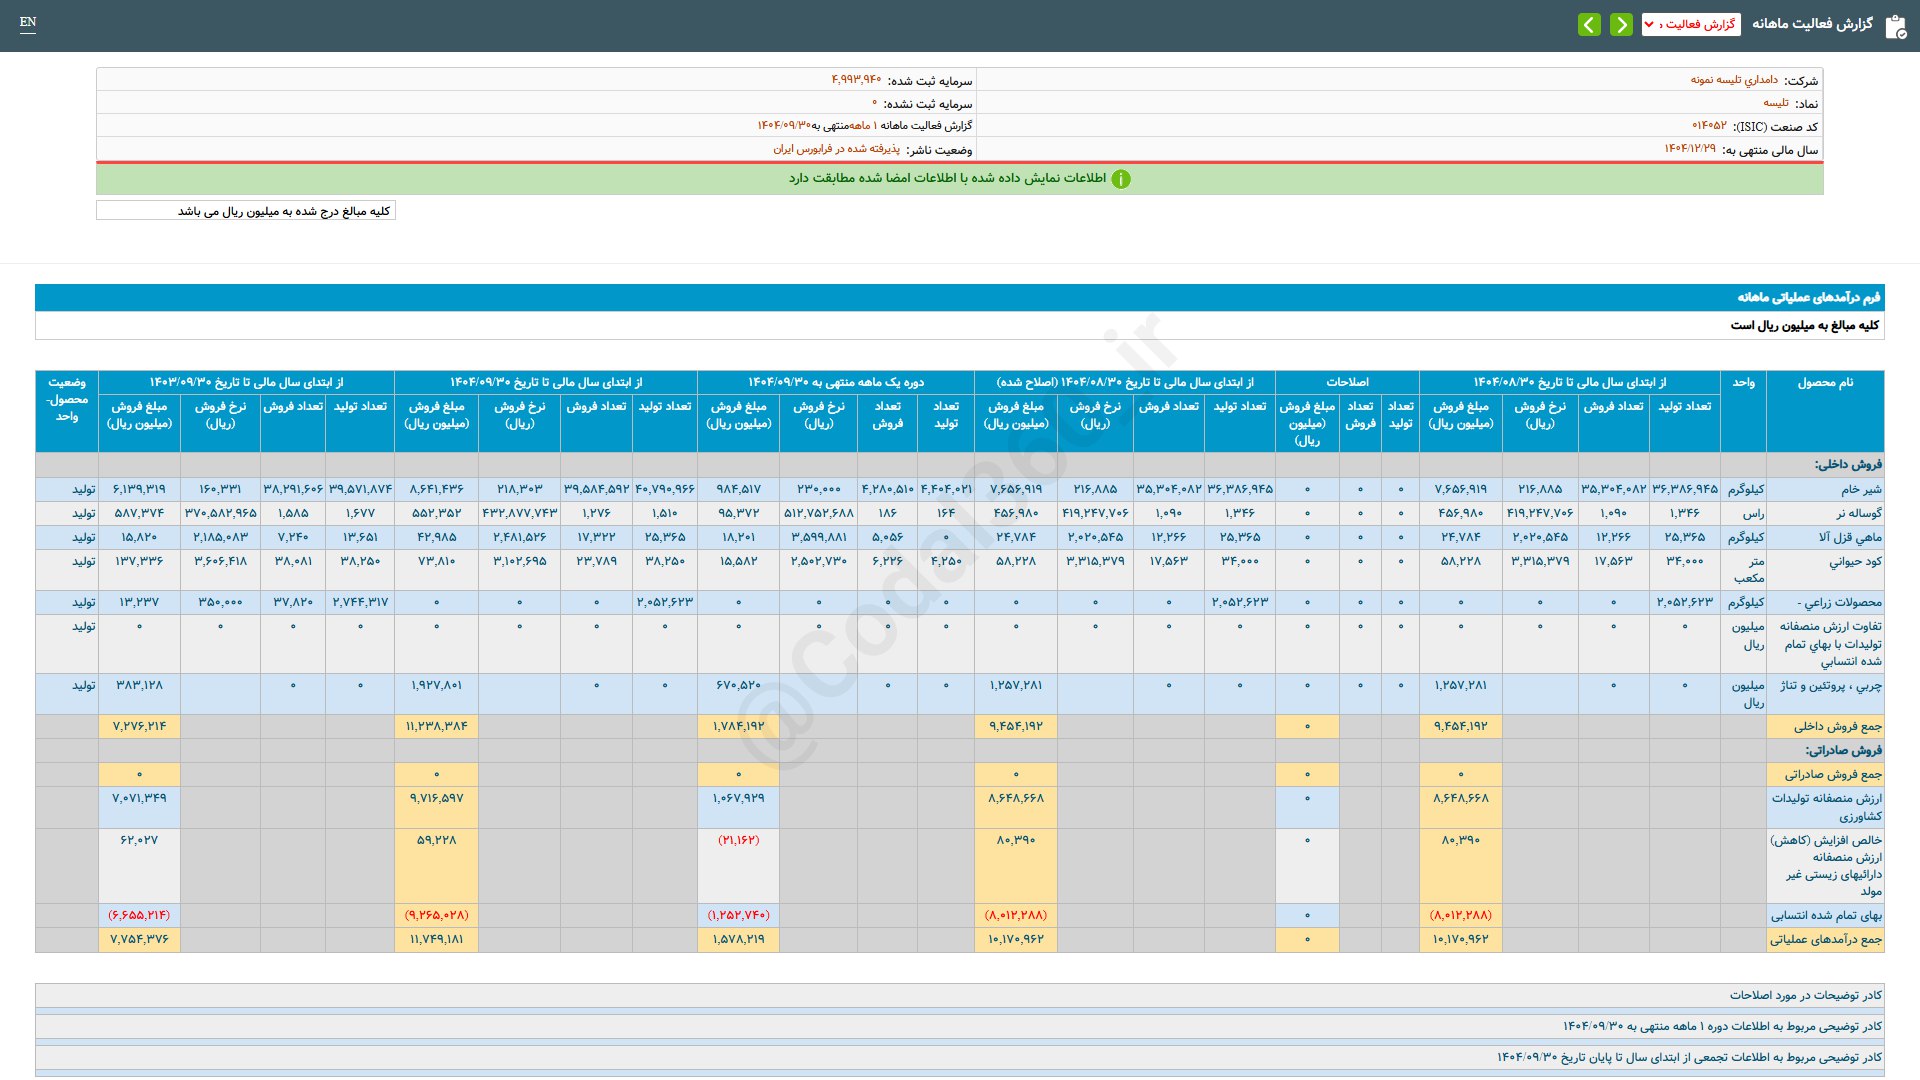
Task: Click the نام محصول column header
Action: coord(1824,383)
